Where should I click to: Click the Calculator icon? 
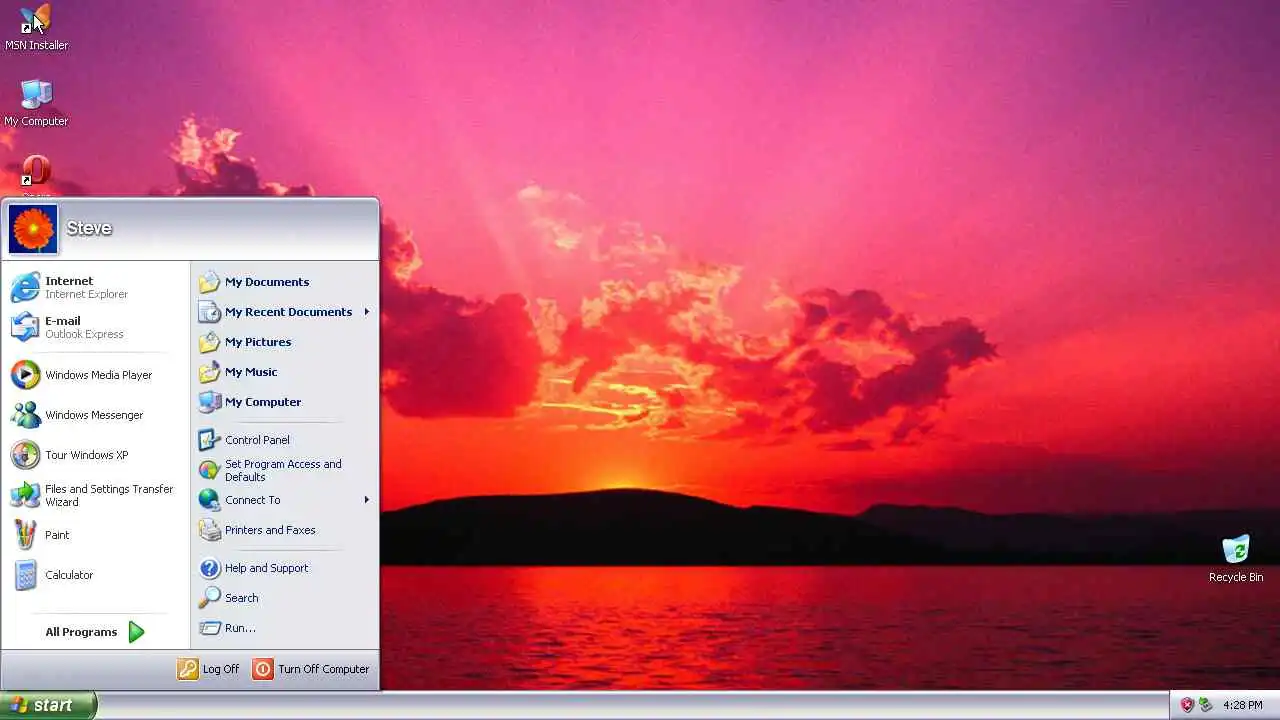coord(25,575)
